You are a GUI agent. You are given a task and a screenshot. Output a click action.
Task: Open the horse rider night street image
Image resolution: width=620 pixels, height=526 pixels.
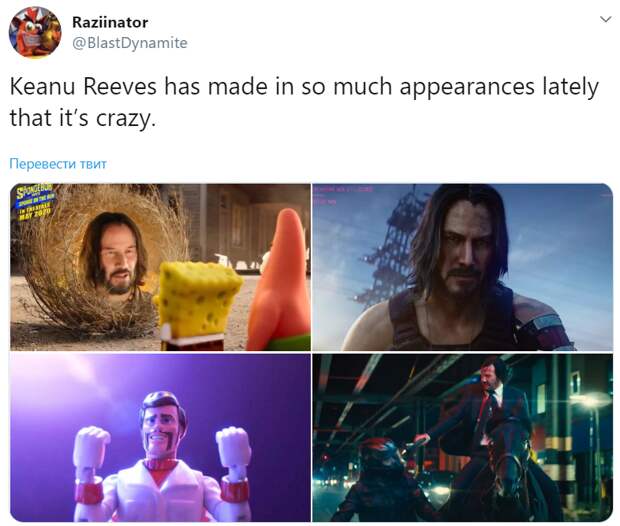coord(462,438)
